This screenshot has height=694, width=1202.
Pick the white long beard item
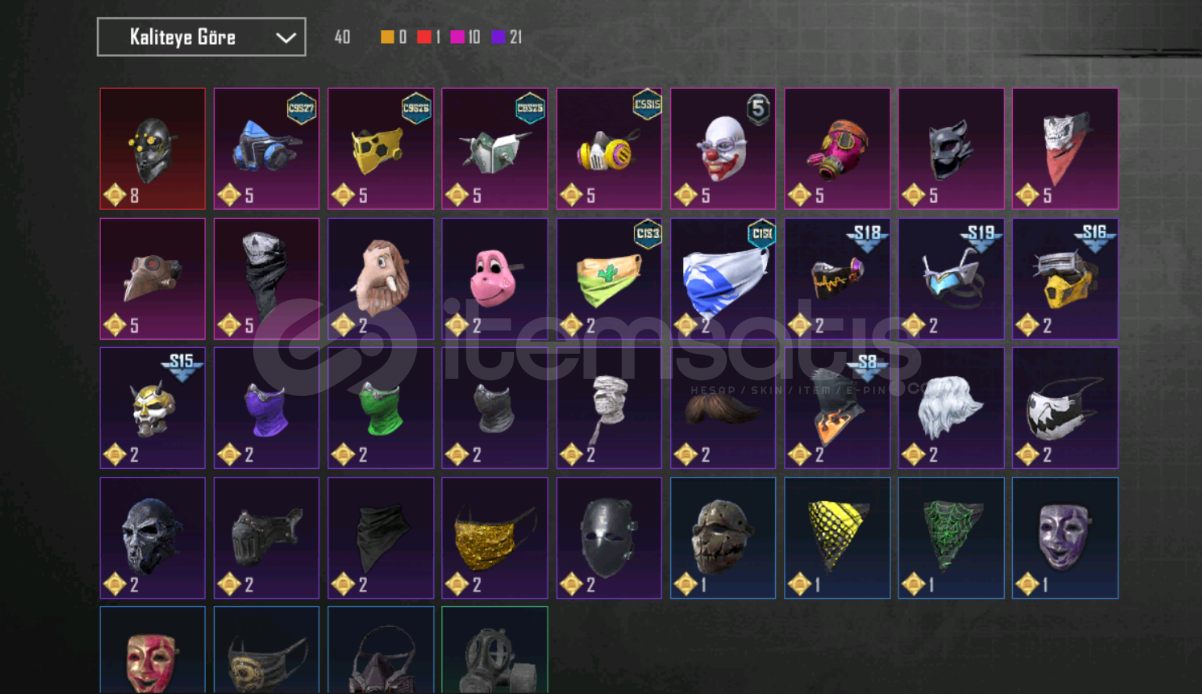[951, 408]
